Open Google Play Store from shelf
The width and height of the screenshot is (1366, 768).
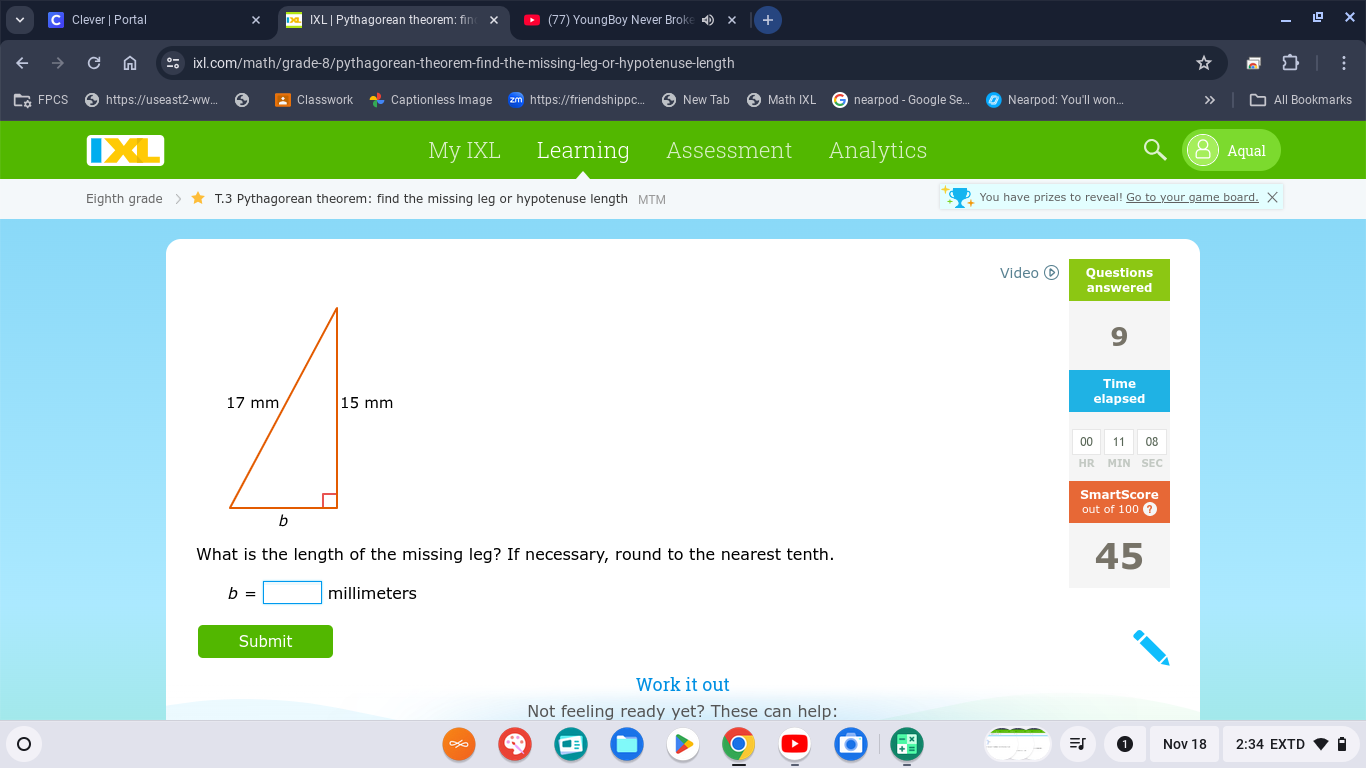point(683,744)
